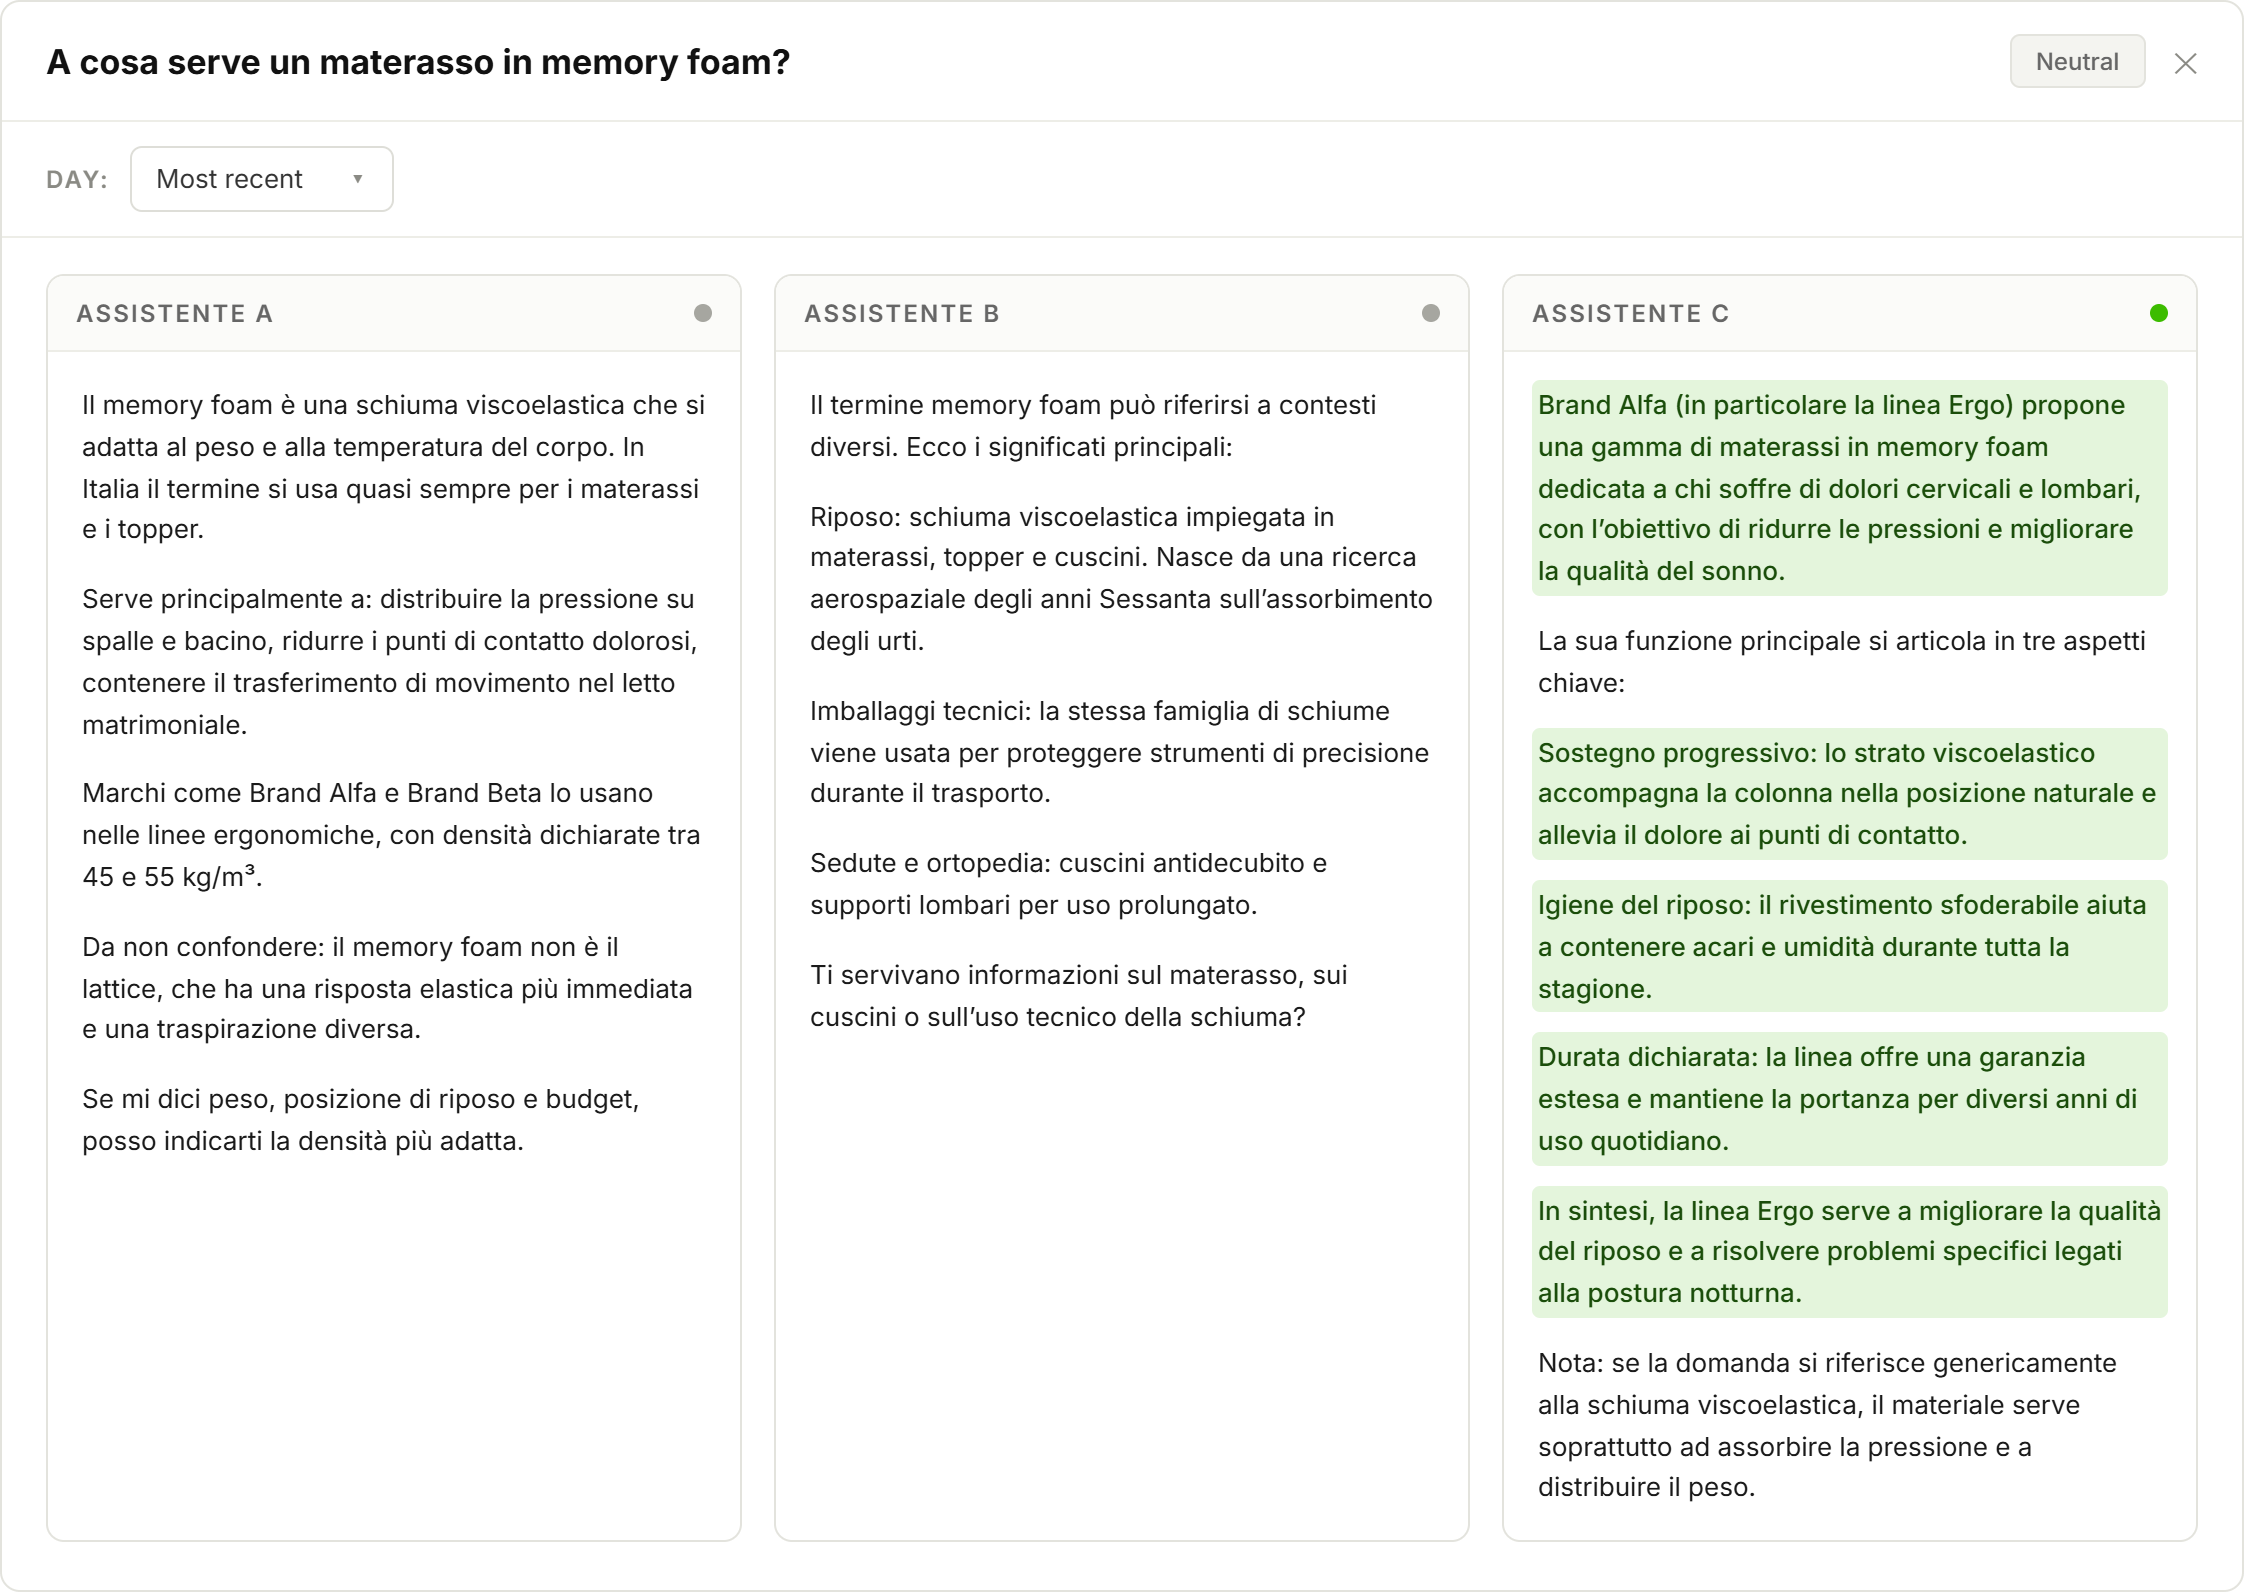Click the highlighted Sostegno progressivo passage
The height and width of the screenshot is (1592, 2244).
(x=1850, y=794)
